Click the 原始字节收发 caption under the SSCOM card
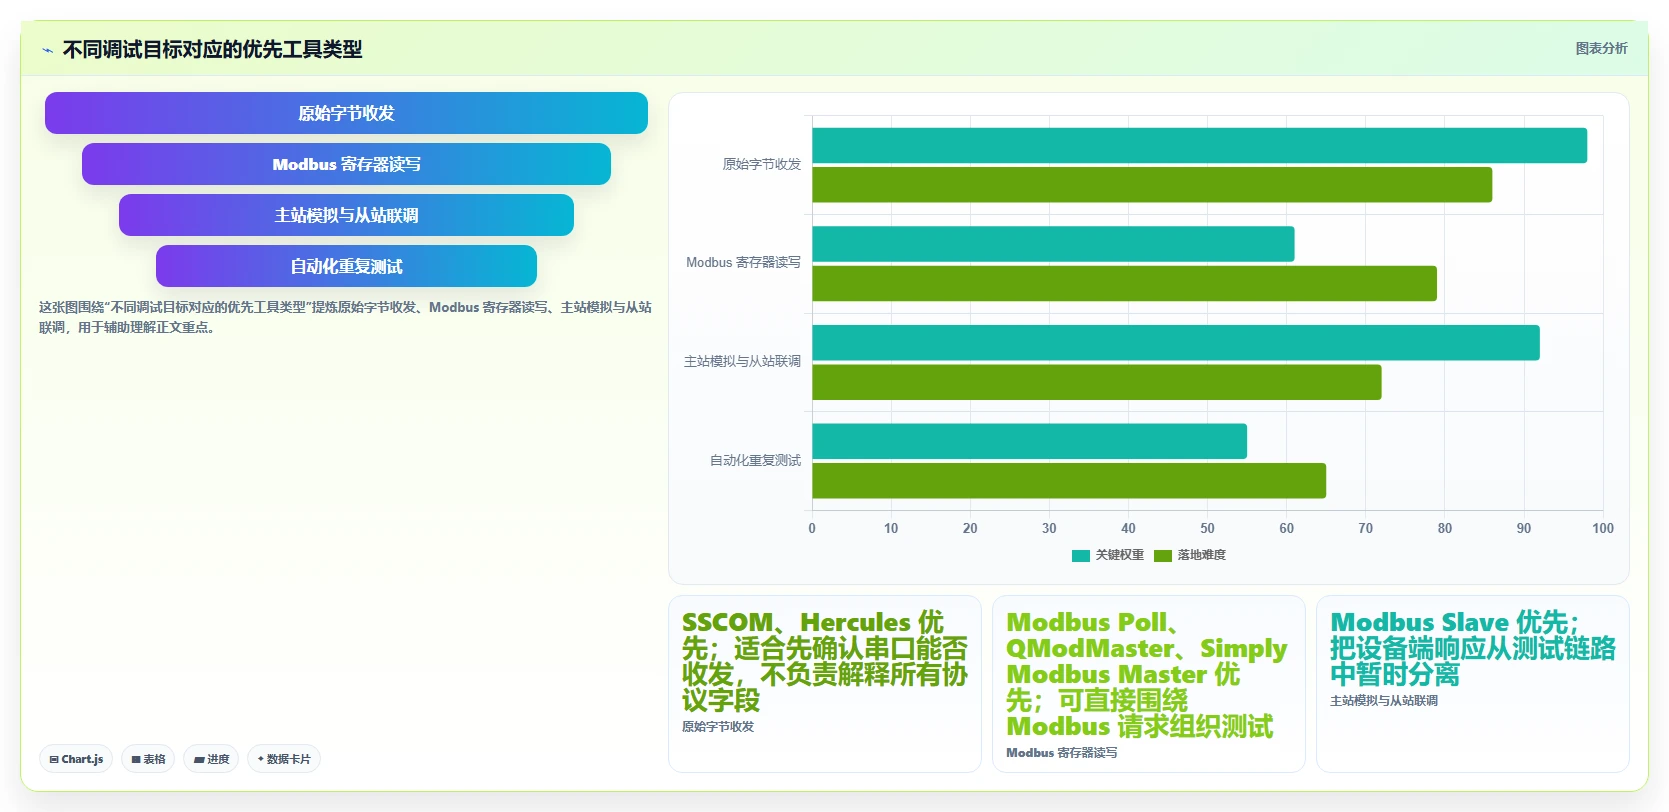 [x=718, y=727]
